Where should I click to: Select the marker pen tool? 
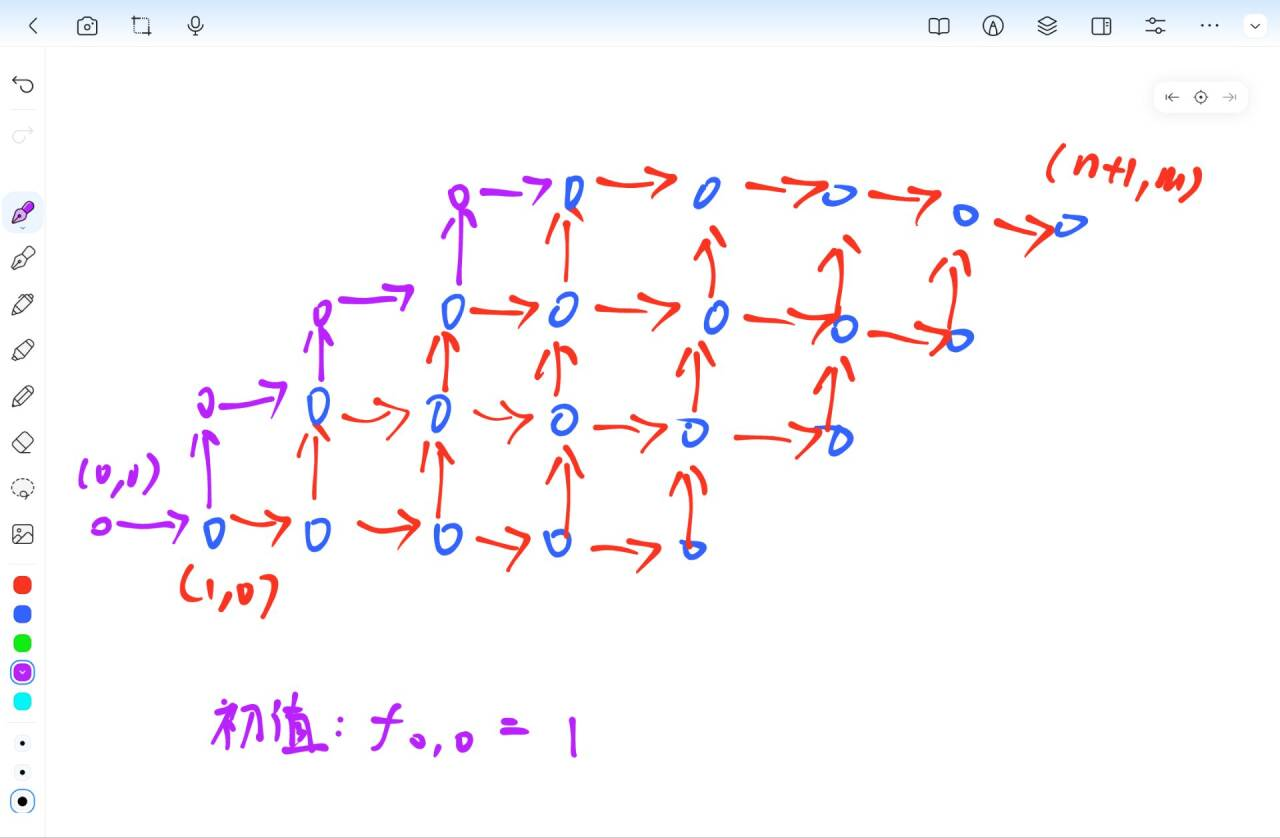tap(23, 304)
